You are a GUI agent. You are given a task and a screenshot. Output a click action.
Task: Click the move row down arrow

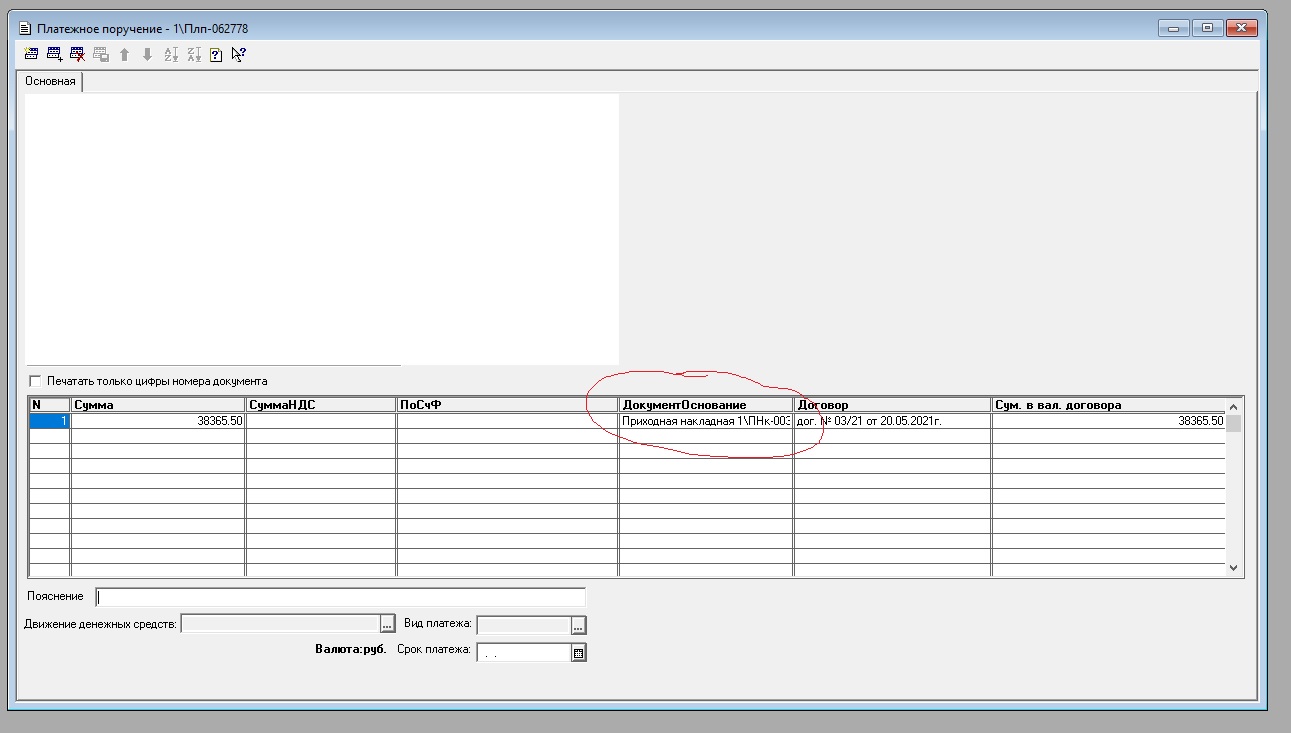pos(147,55)
